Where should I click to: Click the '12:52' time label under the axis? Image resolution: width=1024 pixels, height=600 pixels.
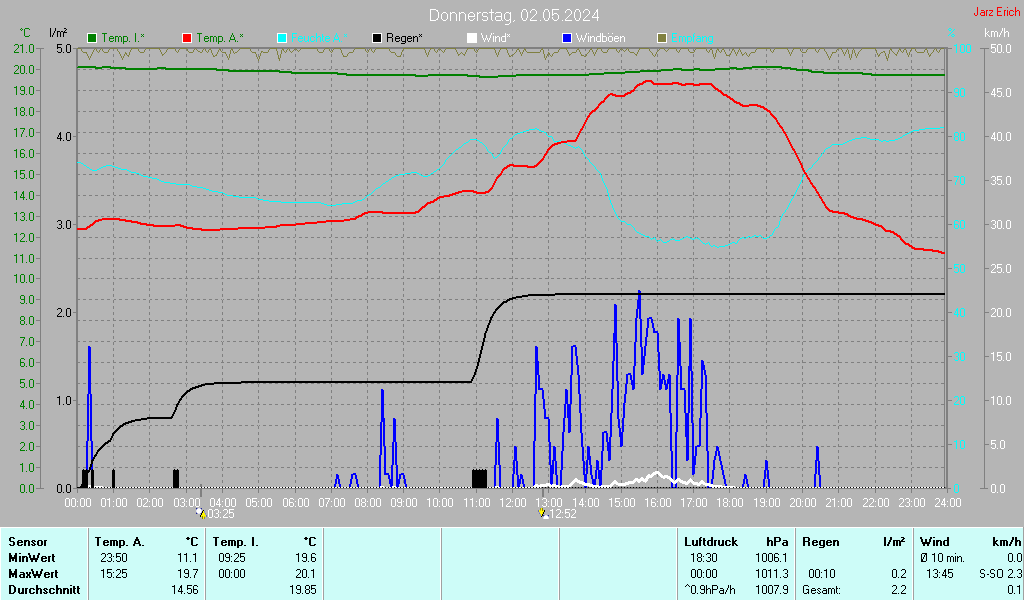(563, 514)
